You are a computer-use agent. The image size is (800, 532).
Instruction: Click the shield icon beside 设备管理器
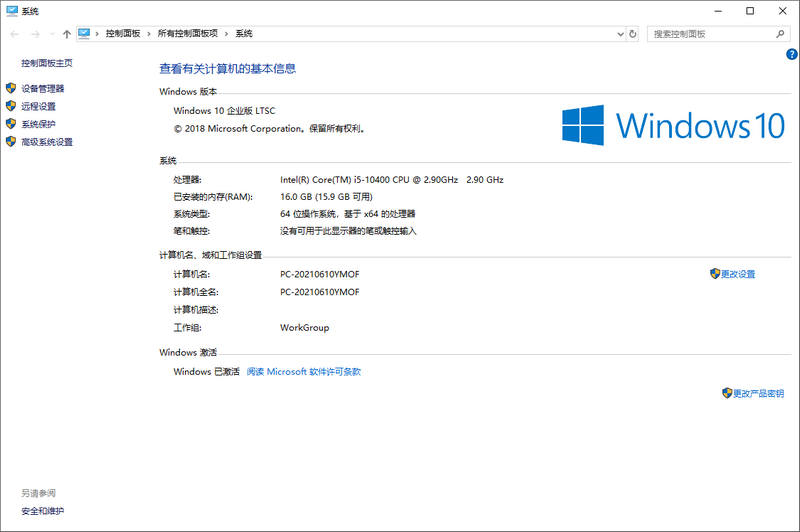click(11, 88)
